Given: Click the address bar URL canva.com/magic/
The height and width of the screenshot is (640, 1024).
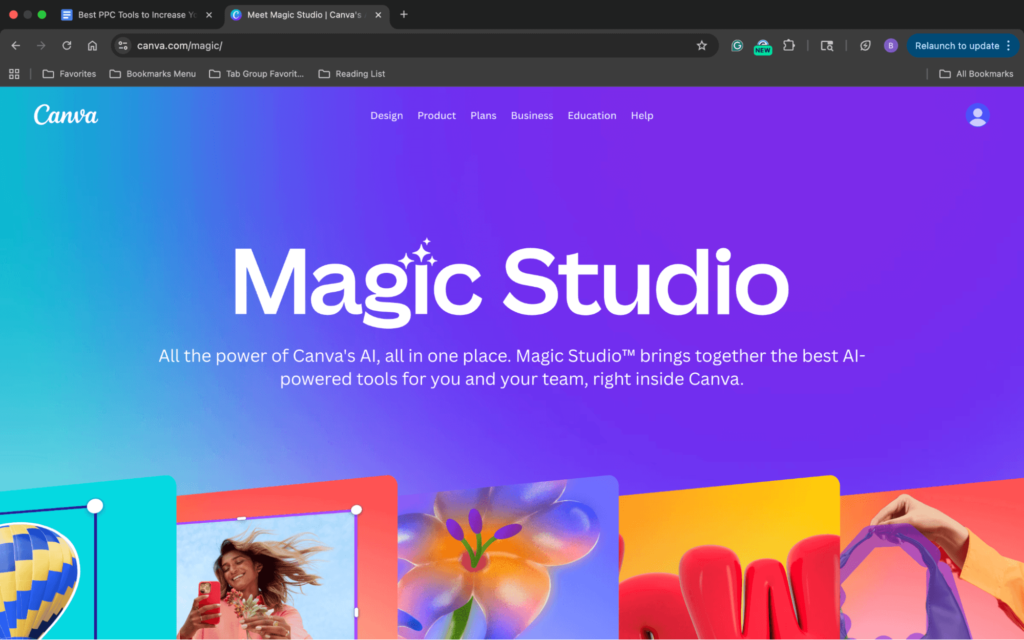Looking at the screenshot, I should 180,46.
